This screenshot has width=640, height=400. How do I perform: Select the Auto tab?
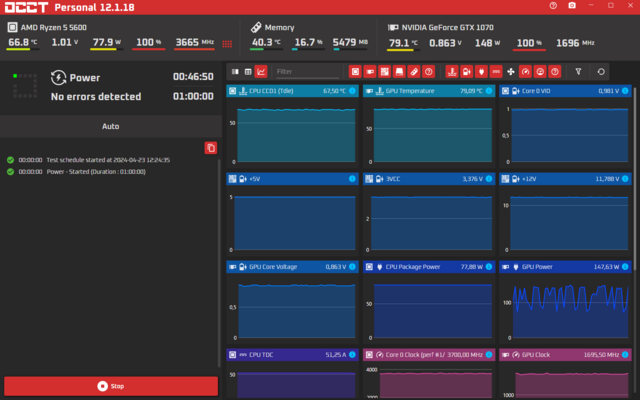pos(110,127)
